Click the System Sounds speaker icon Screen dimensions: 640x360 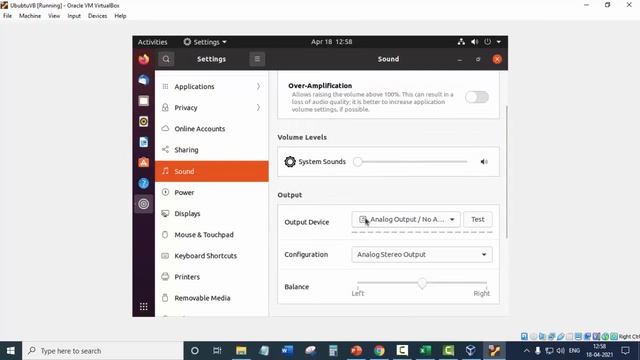(x=484, y=162)
